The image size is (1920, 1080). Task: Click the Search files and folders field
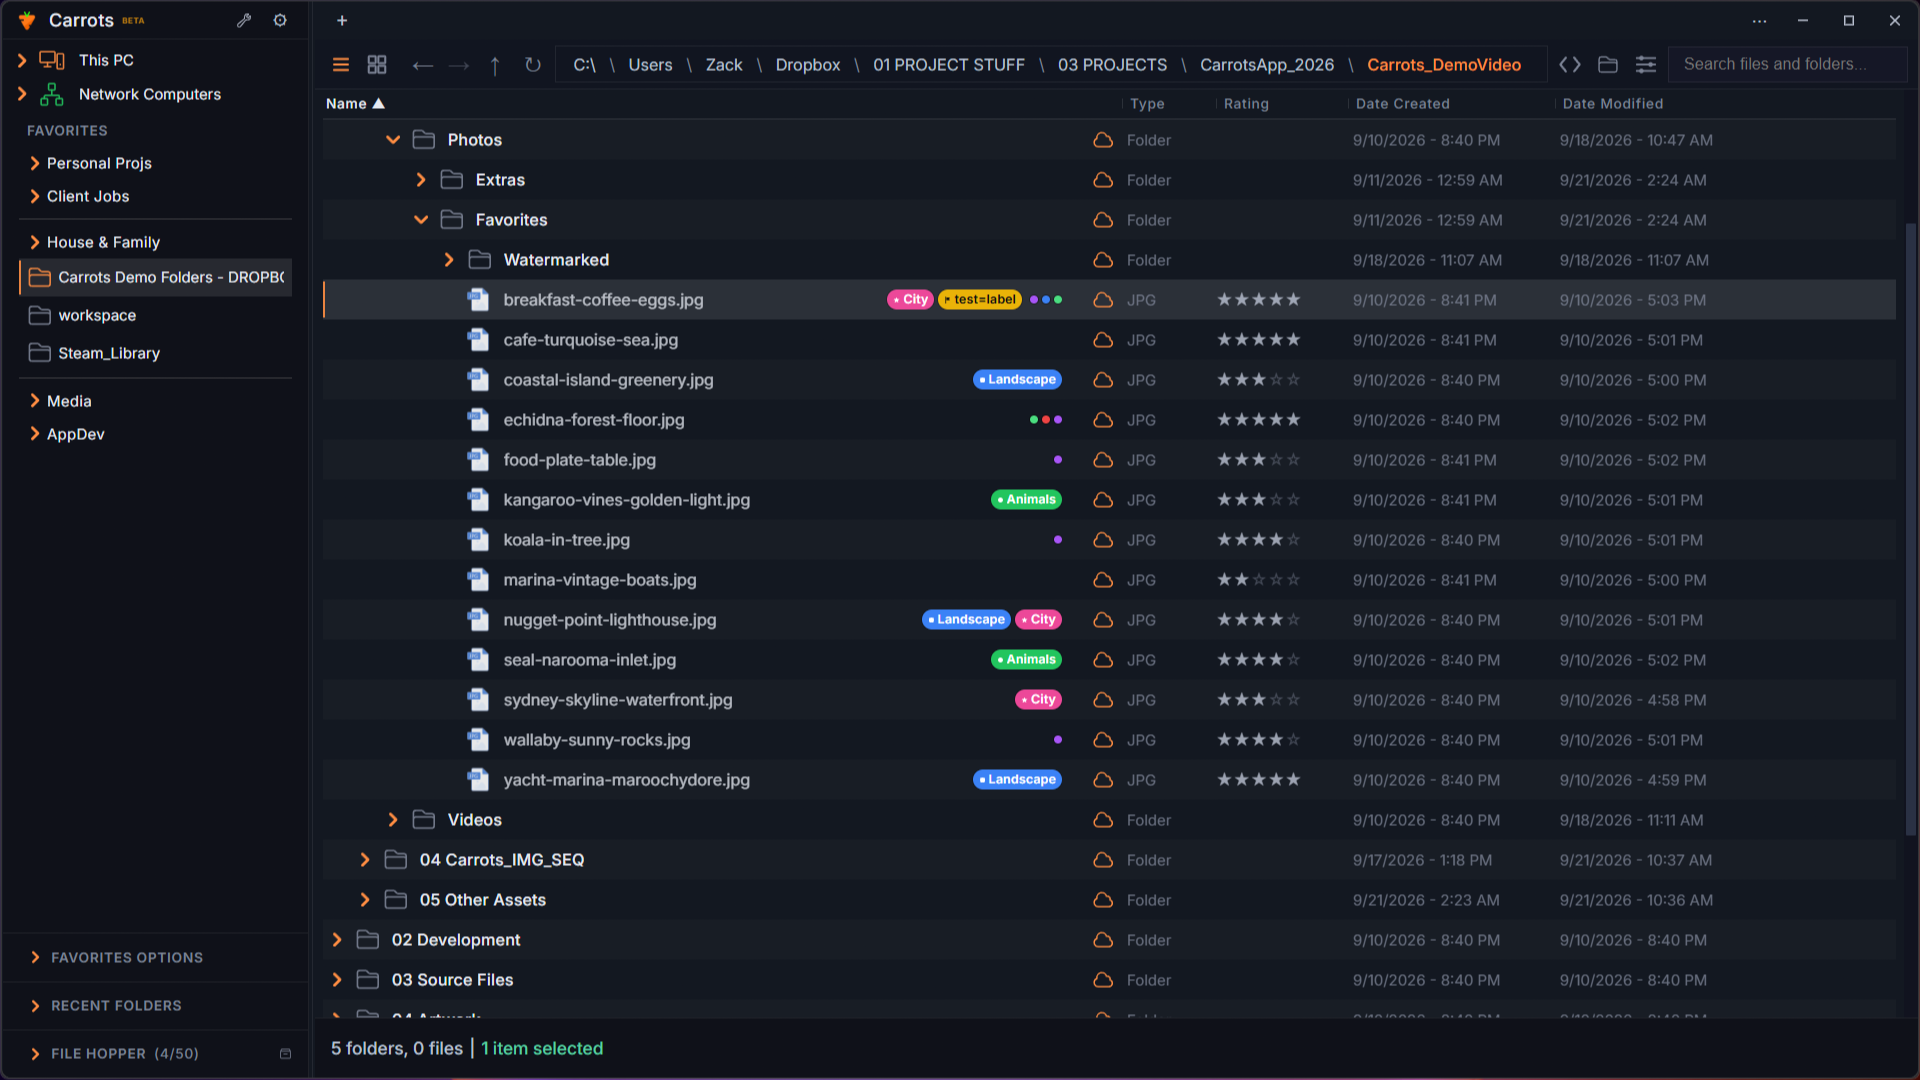tap(1787, 65)
